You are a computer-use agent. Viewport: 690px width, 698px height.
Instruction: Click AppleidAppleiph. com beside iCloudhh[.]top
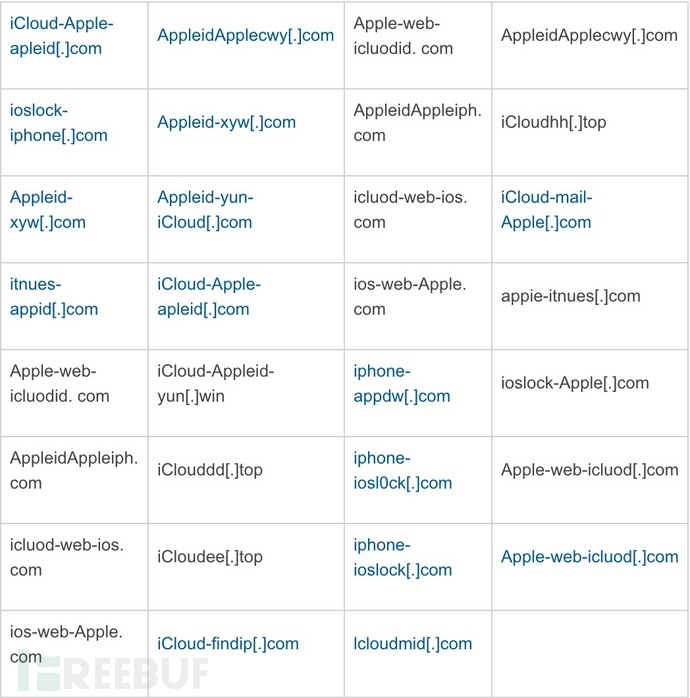point(418,123)
